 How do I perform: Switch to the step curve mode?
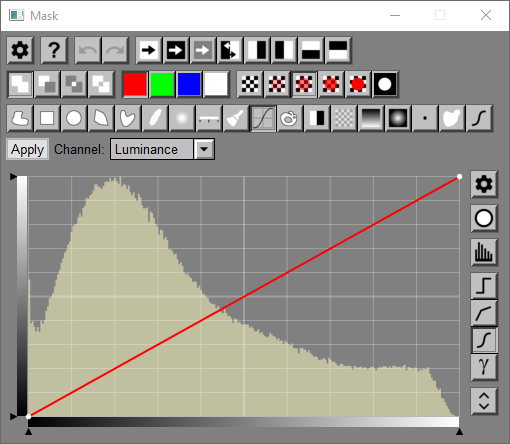pos(484,286)
